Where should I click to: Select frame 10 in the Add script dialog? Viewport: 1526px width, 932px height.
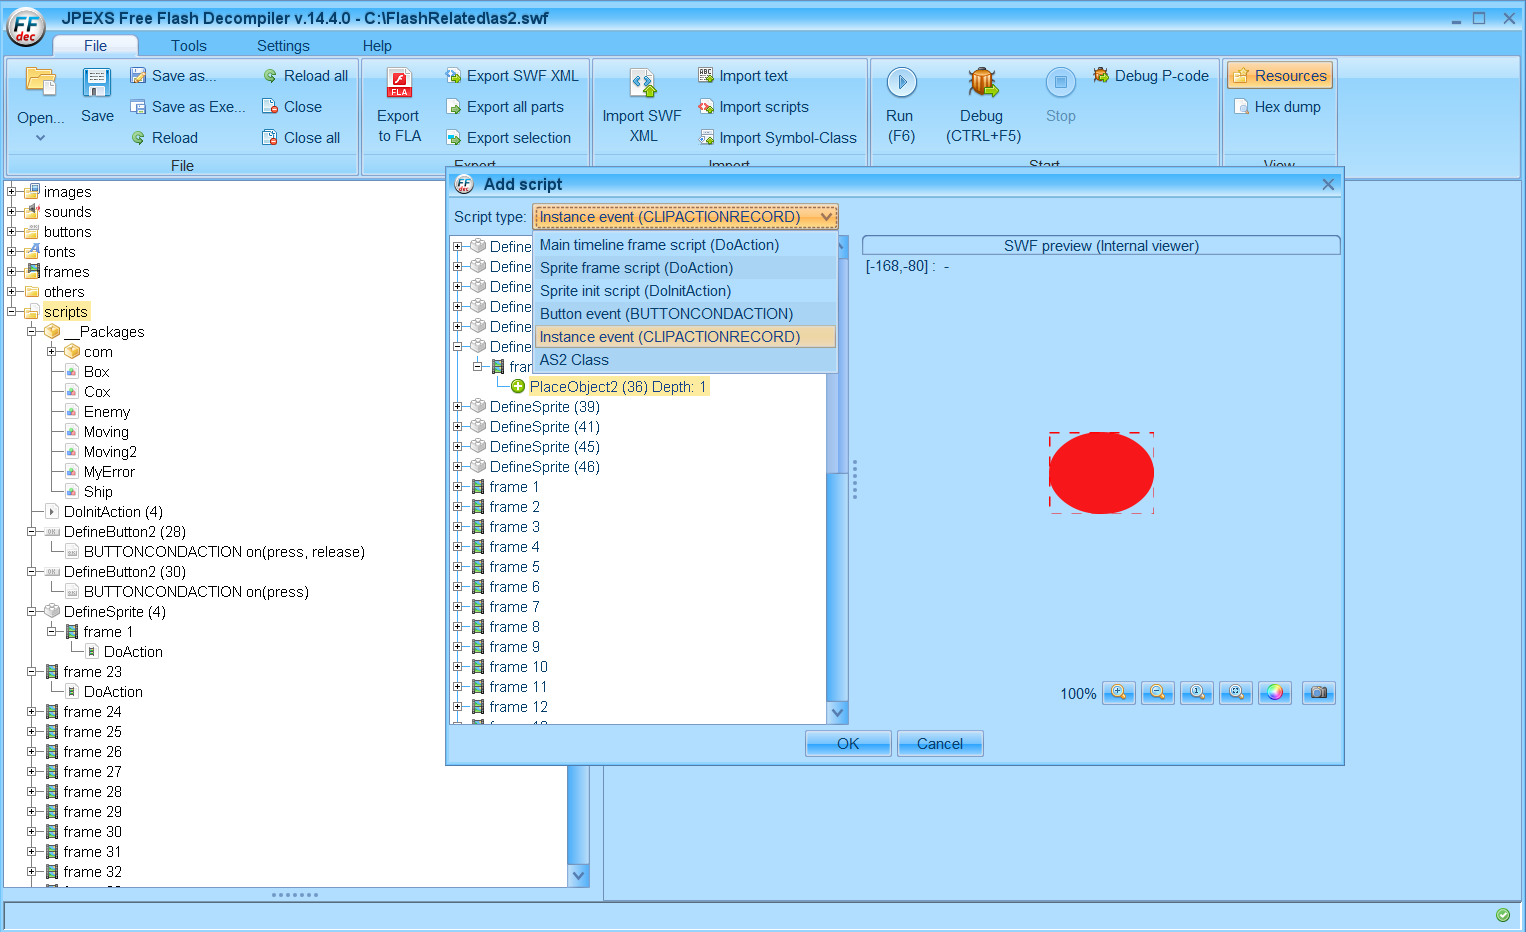coord(518,667)
